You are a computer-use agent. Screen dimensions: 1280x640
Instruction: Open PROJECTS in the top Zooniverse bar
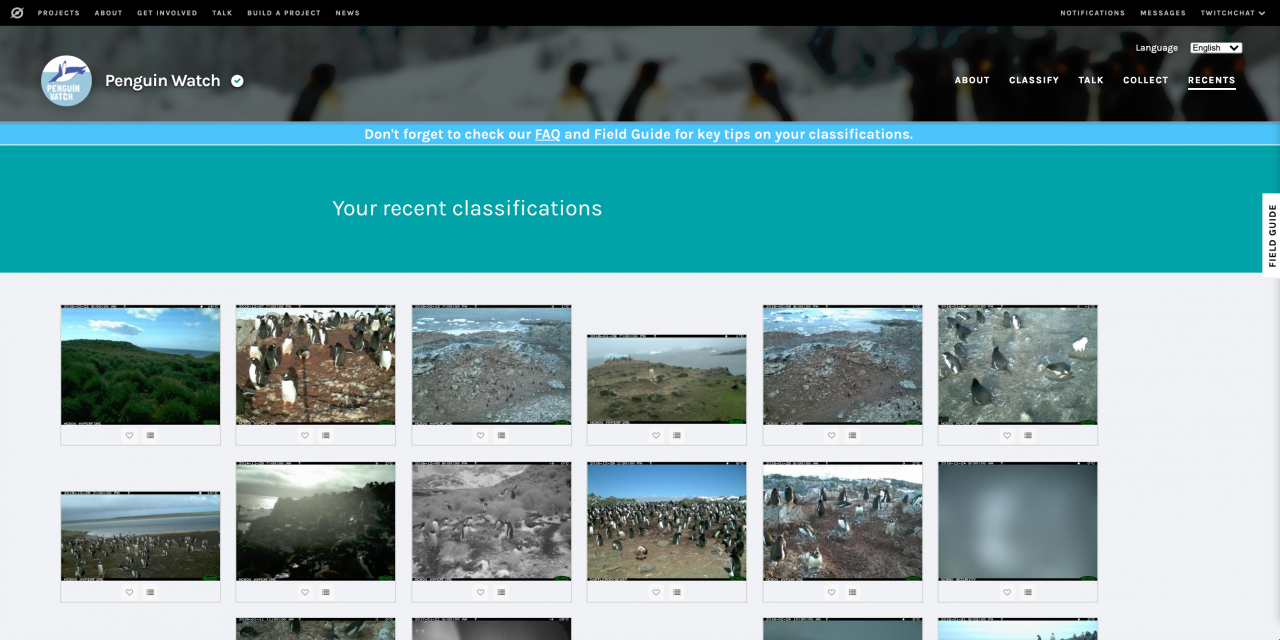[59, 13]
